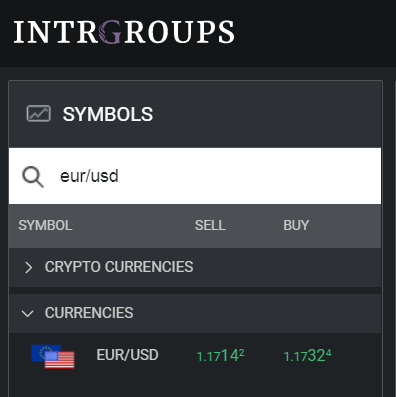Image resolution: width=396 pixels, height=397 pixels.
Task: Select the EUR/USD symbol name
Action: click(127, 355)
